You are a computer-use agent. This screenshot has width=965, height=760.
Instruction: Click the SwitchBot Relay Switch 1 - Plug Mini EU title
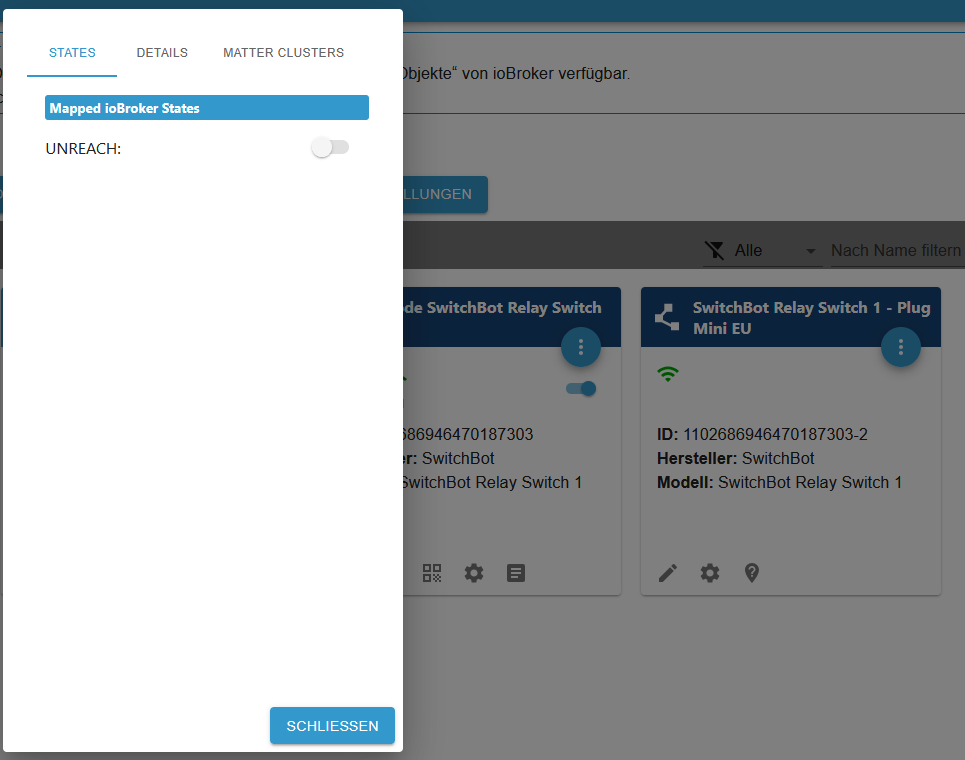click(811, 318)
